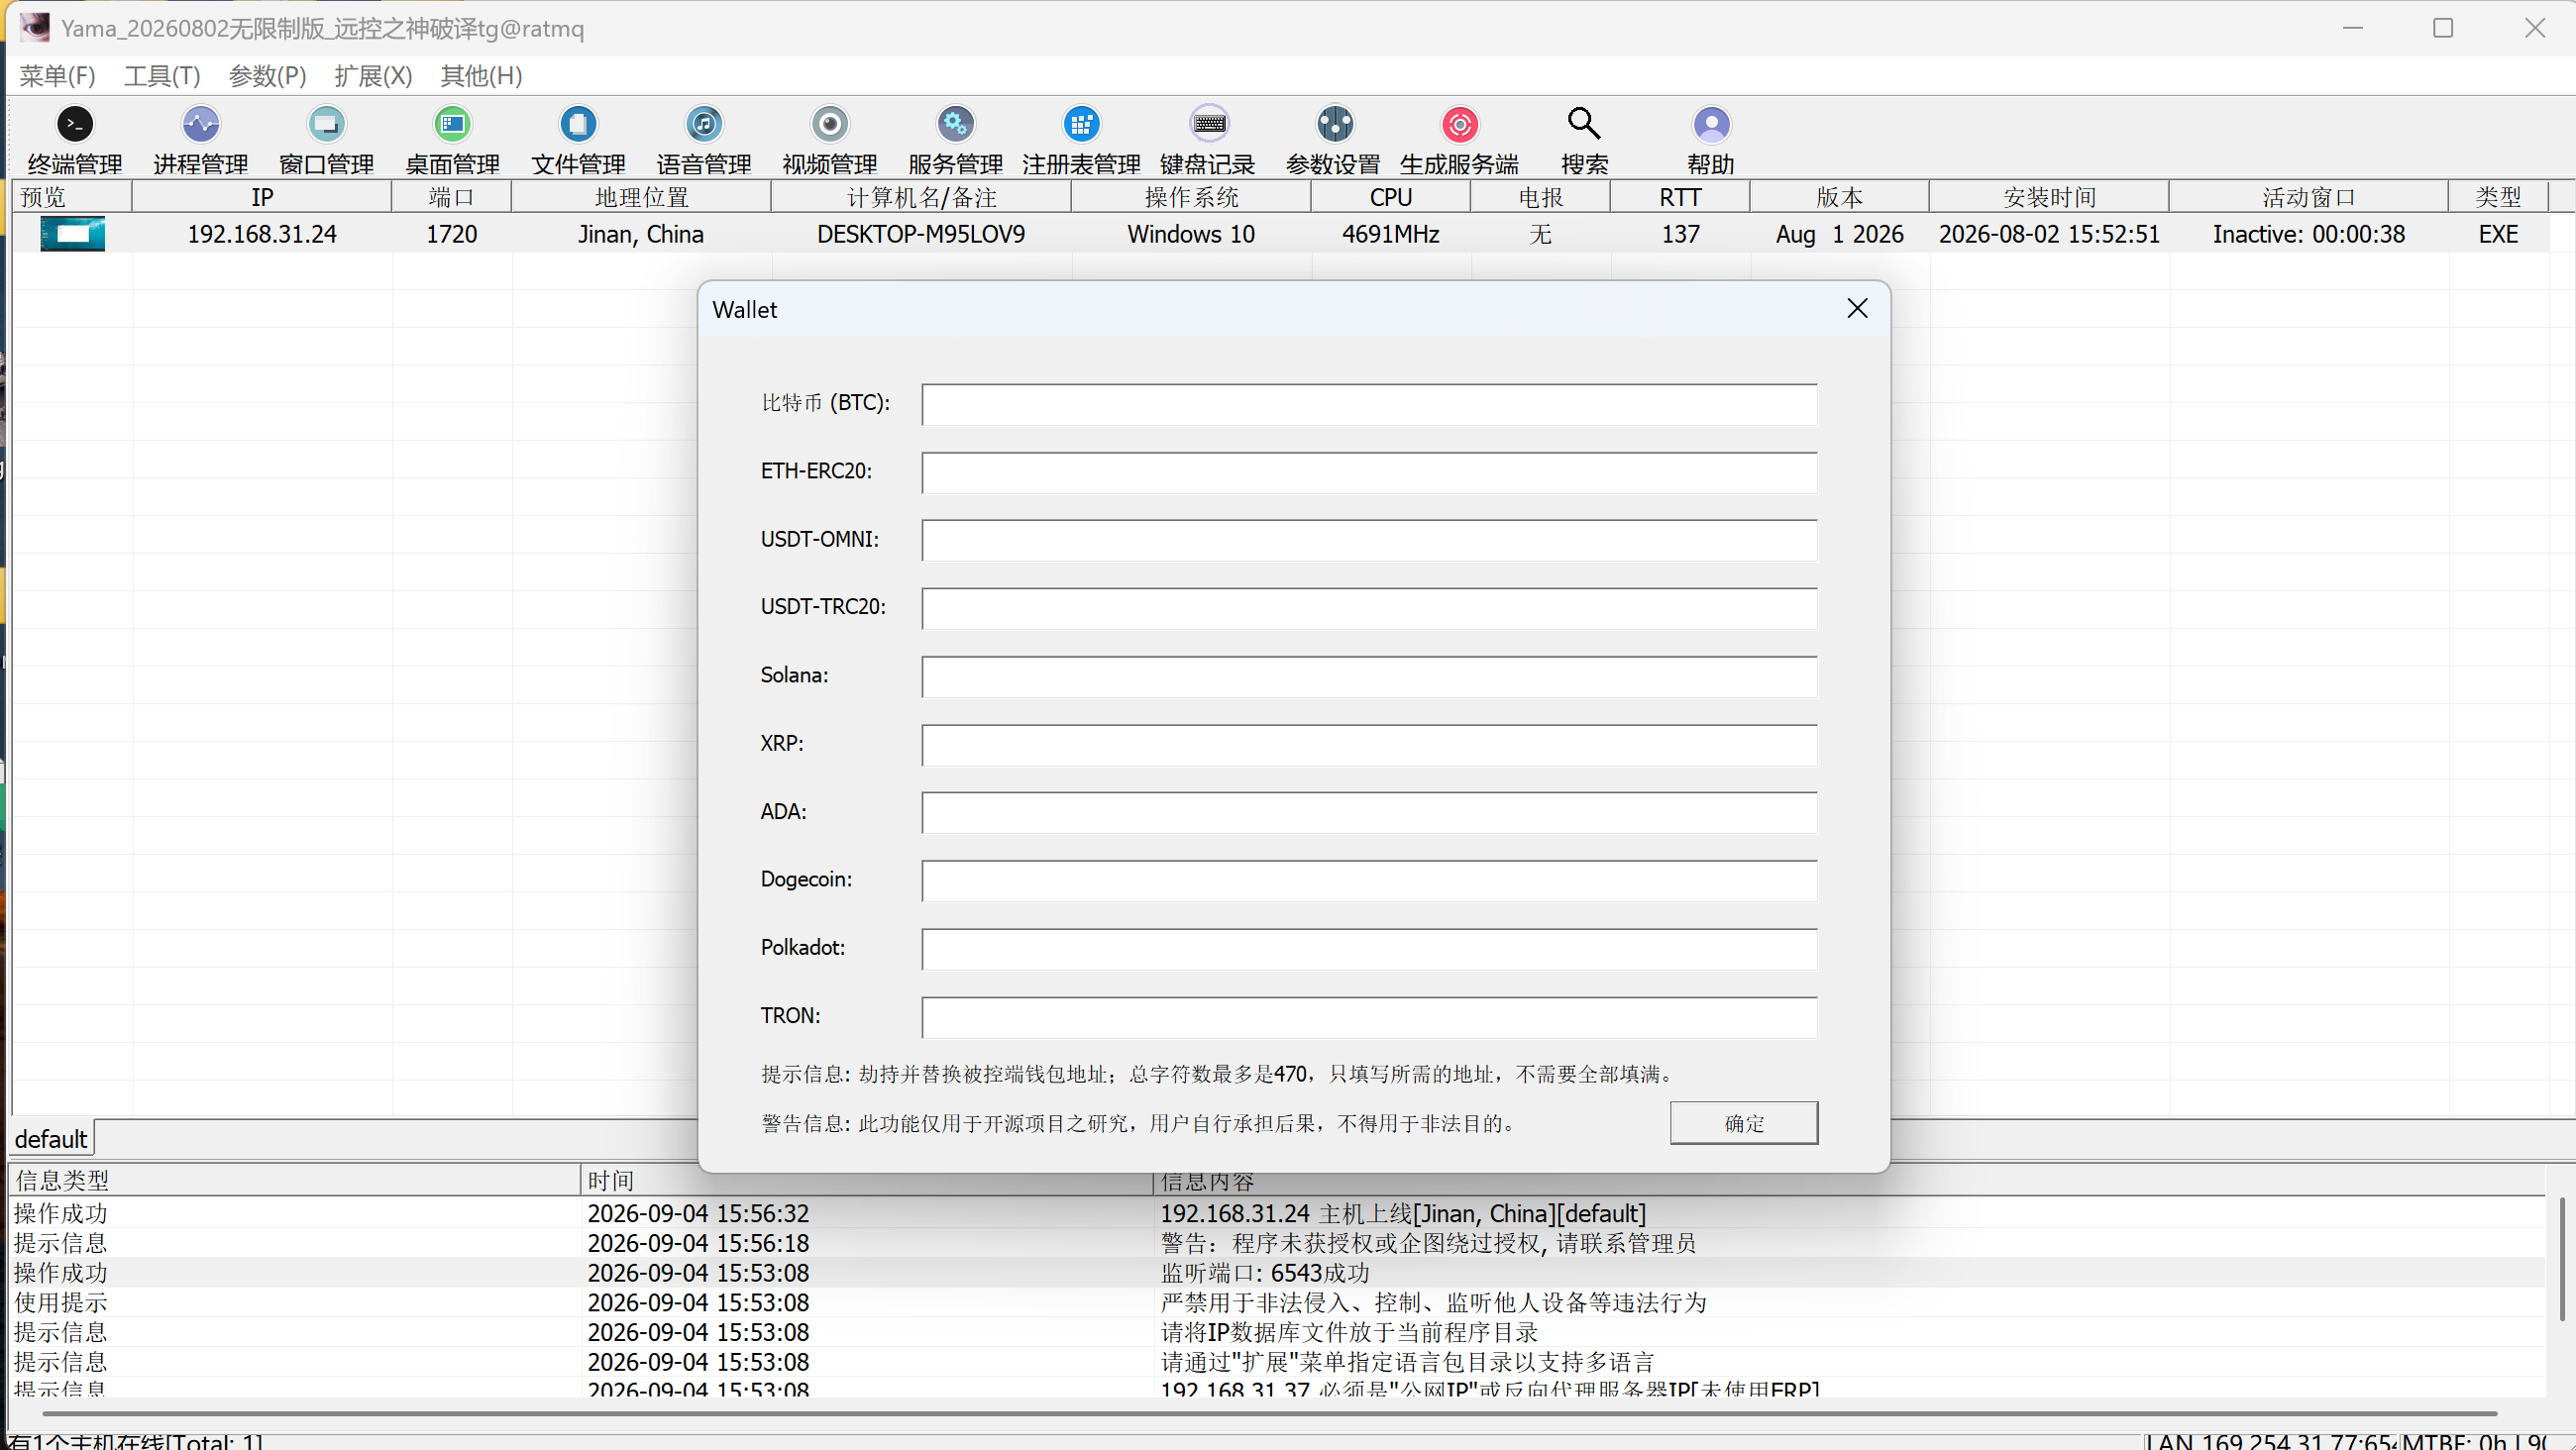Open the 文件管理 file manager icon
This screenshot has width=2576, height=1450.
click(578, 125)
